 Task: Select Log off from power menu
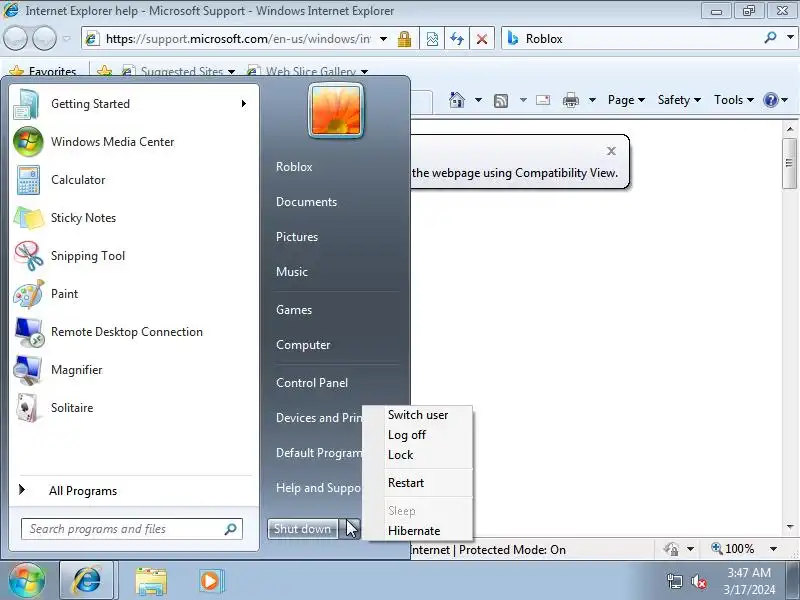pyautogui.click(x=418, y=435)
